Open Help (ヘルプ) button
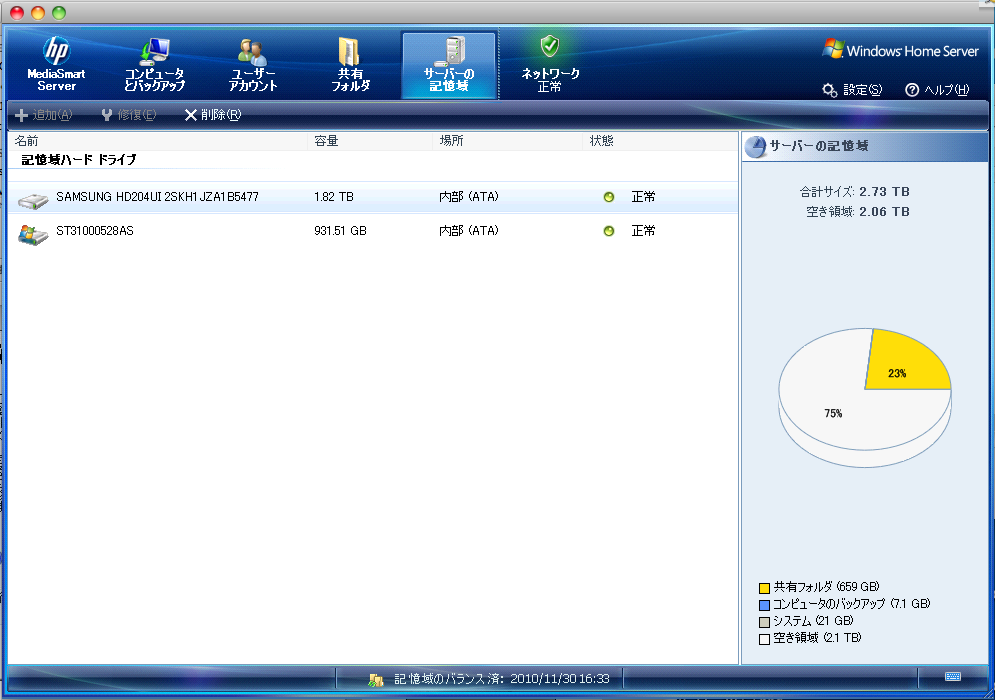995x700 pixels. [937, 90]
